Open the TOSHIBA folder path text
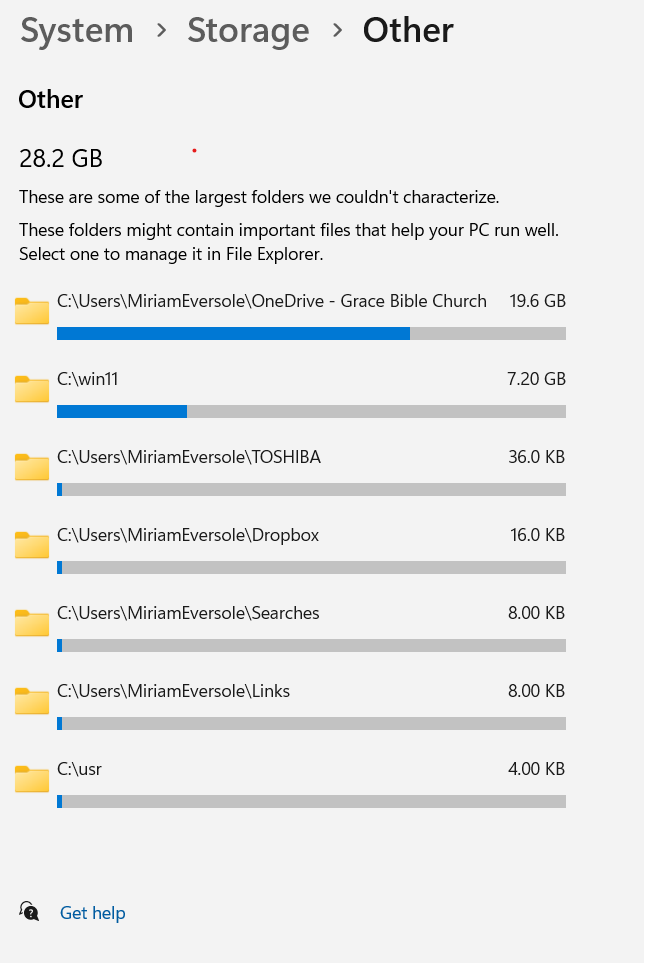Screen dimensions: 645x964 point(189,457)
